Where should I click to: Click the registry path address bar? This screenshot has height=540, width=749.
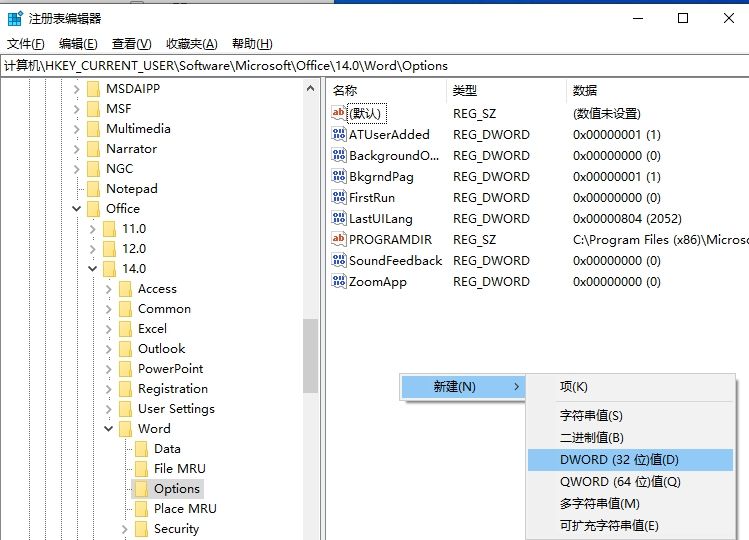point(374,66)
